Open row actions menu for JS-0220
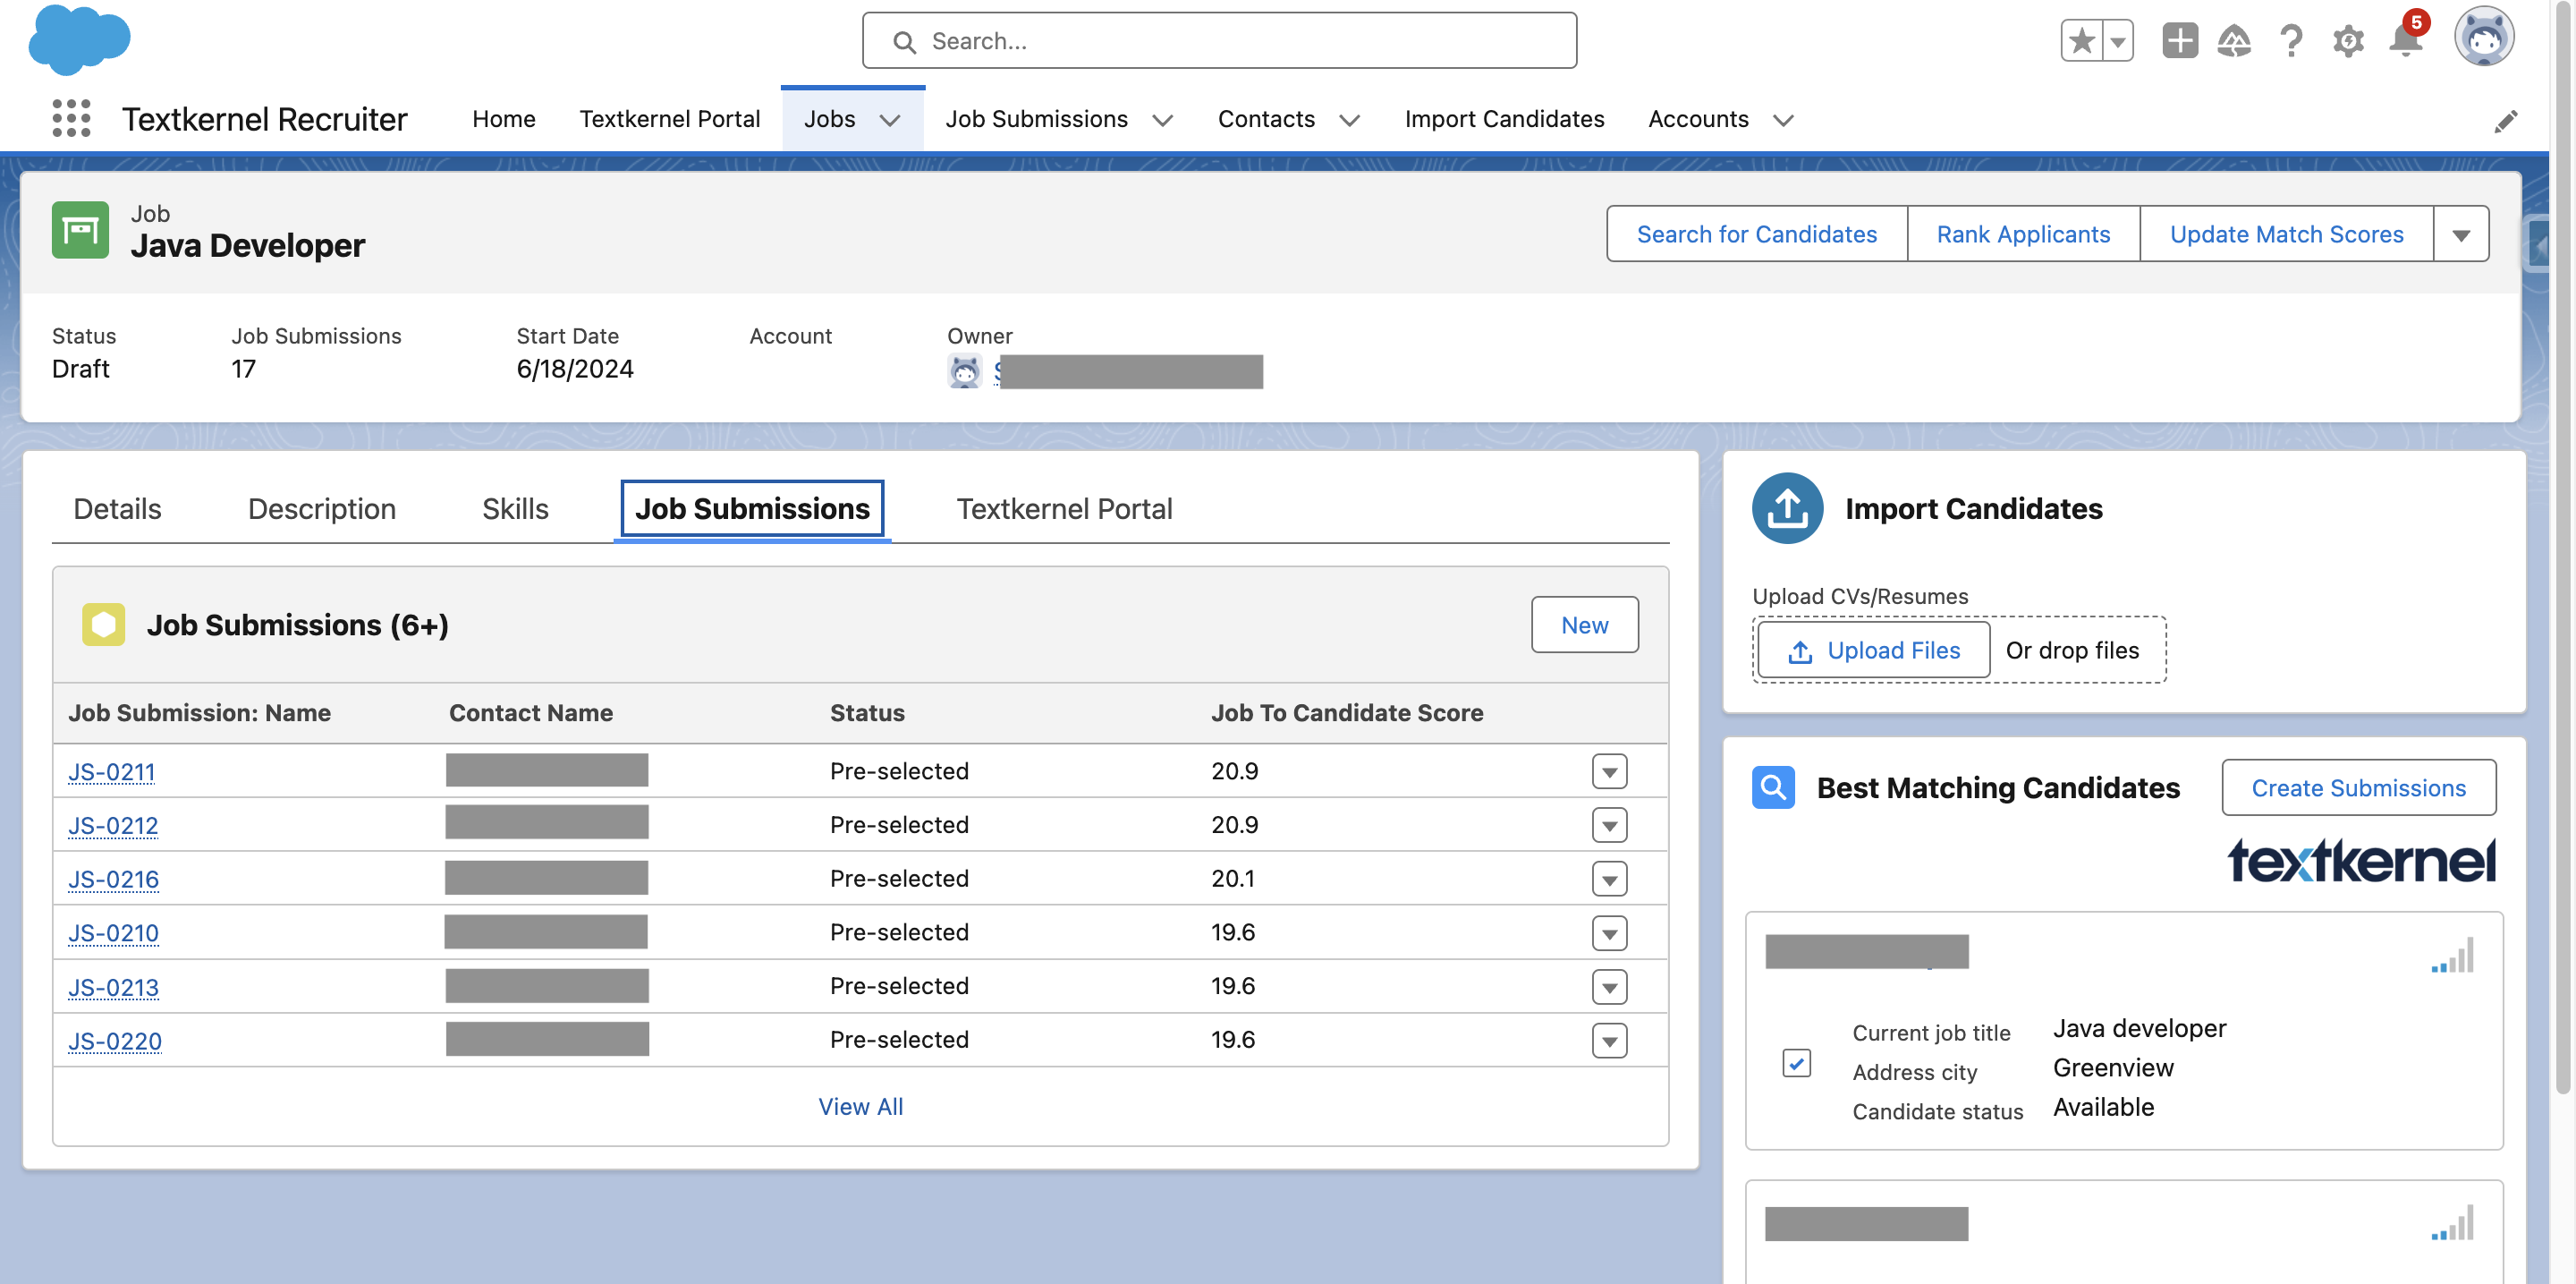The height and width of the screenshot is (1284, 2576). (1609, 1040)
